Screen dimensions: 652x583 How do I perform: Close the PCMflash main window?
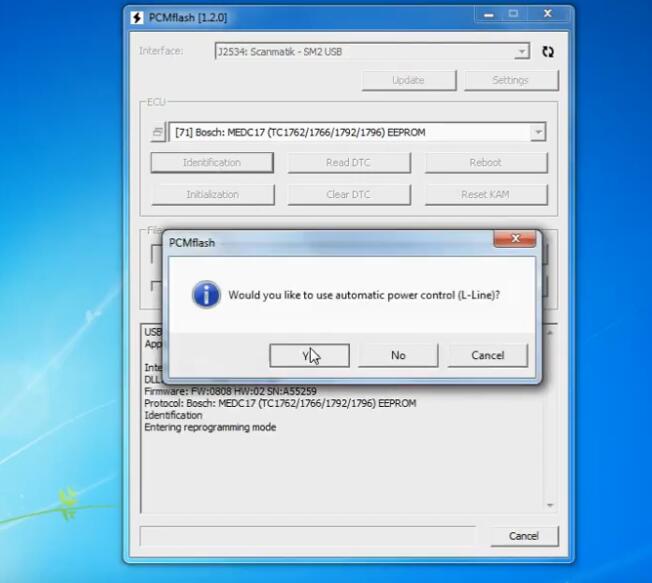tap(548, 15)
